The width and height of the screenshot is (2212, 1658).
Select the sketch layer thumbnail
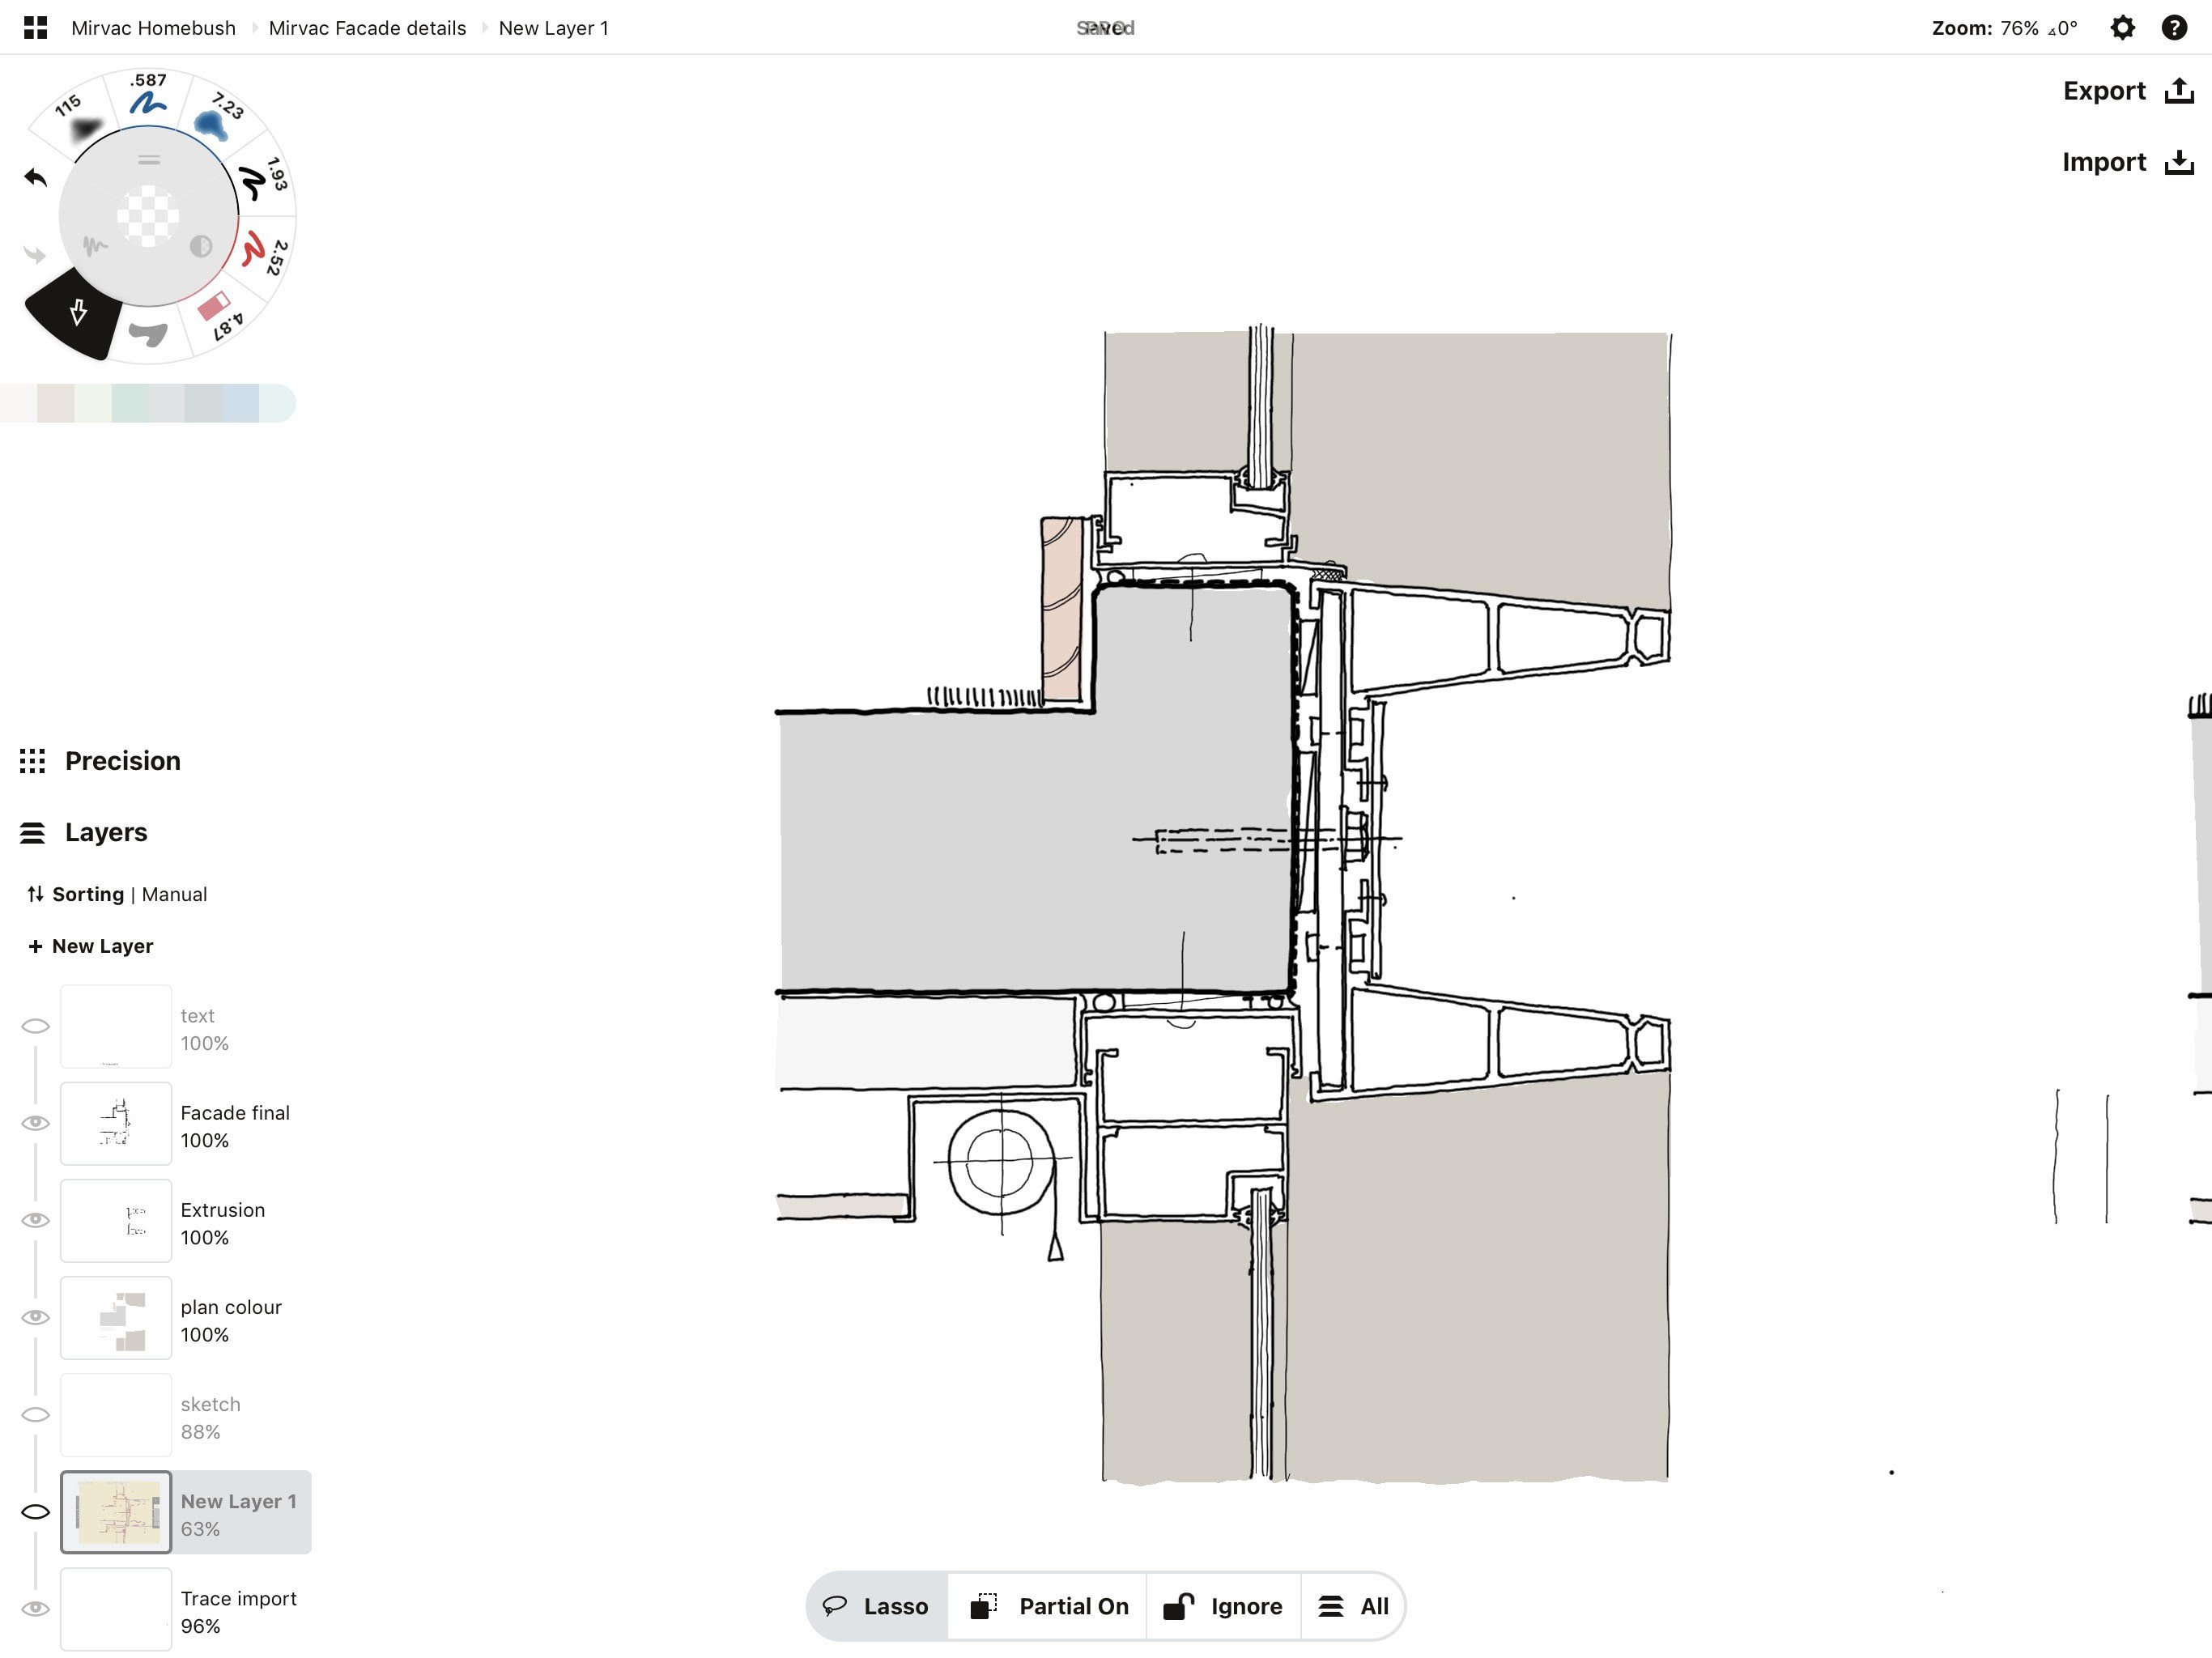(x=116, y=1414)
